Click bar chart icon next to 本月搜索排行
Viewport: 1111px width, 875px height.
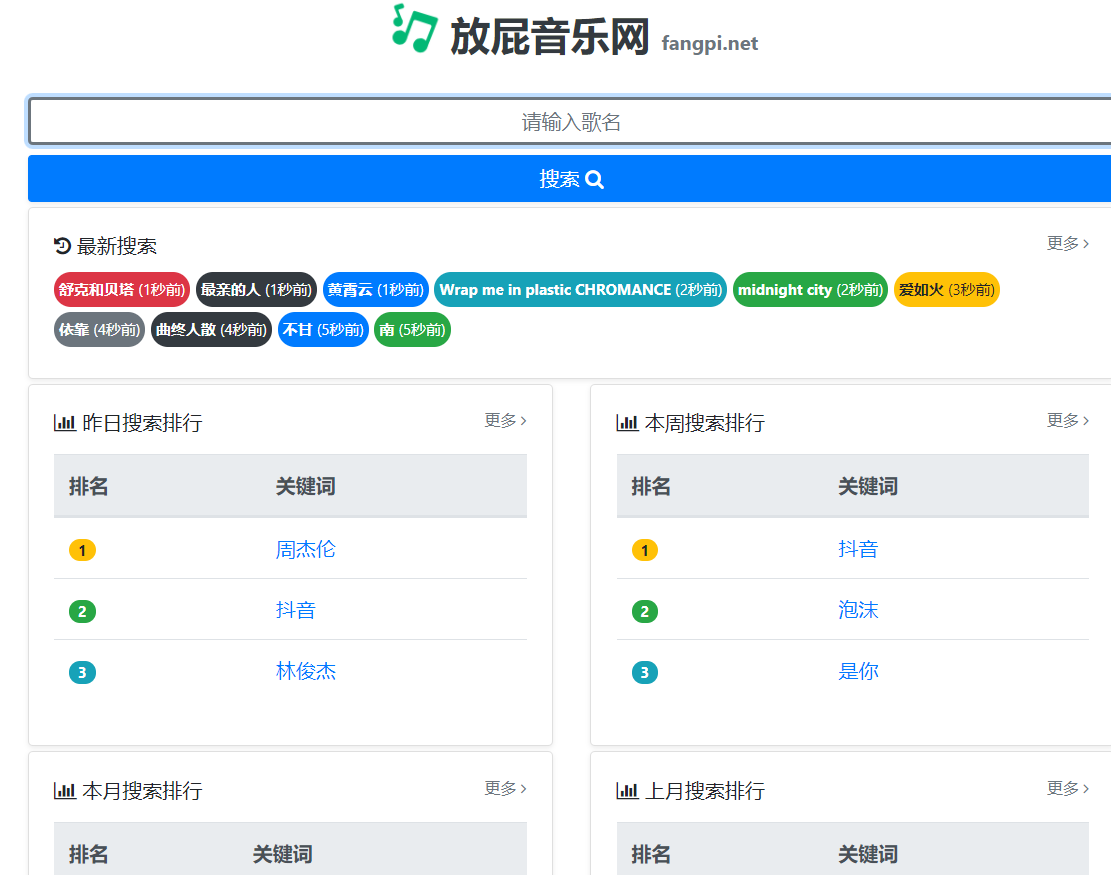pyautogui.click(x=65, y=791)
